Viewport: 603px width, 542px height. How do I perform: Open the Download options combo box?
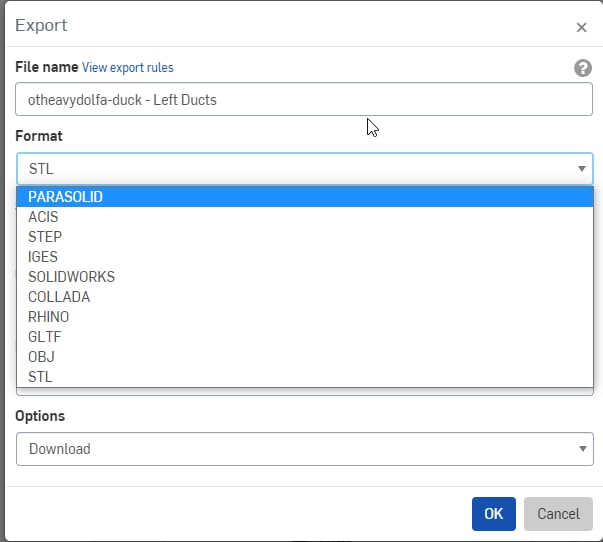(x=305, y=449)
